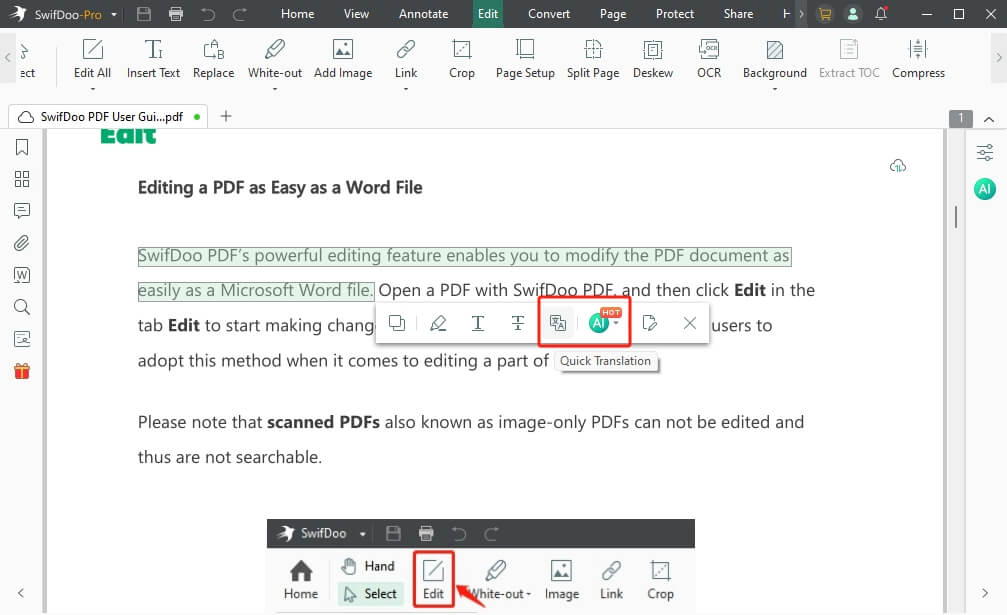Expand the Link dropdown arrow
The image size is (1007, 615).
(406, 89)
